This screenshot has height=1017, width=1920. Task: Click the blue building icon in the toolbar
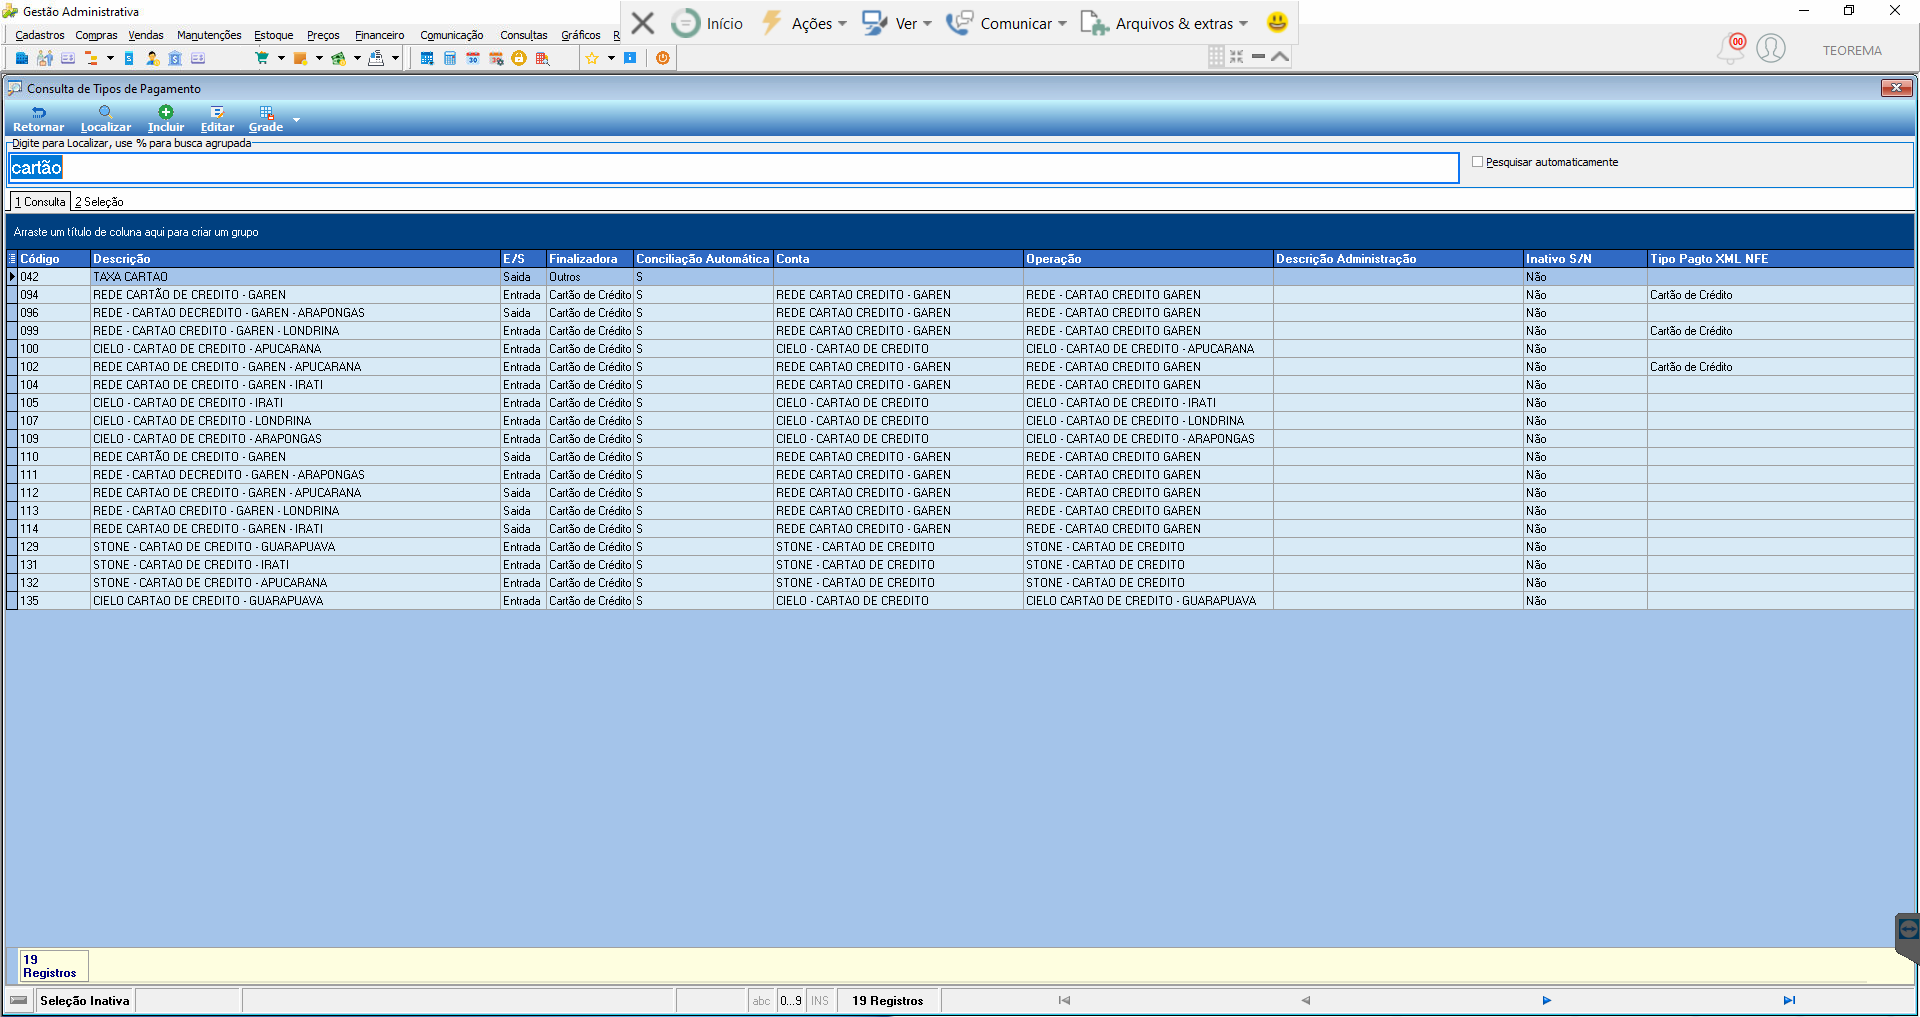pos(22,58)
